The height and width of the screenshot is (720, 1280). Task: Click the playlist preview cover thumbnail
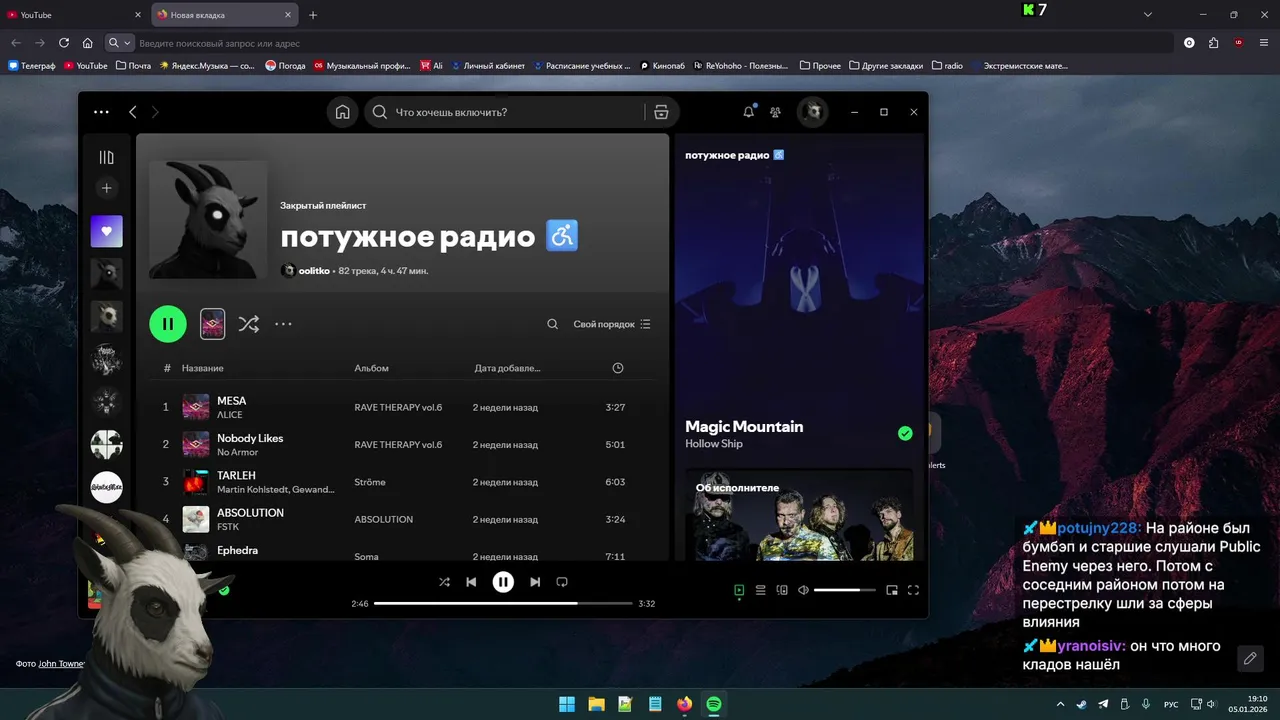[x=212, y=324]
